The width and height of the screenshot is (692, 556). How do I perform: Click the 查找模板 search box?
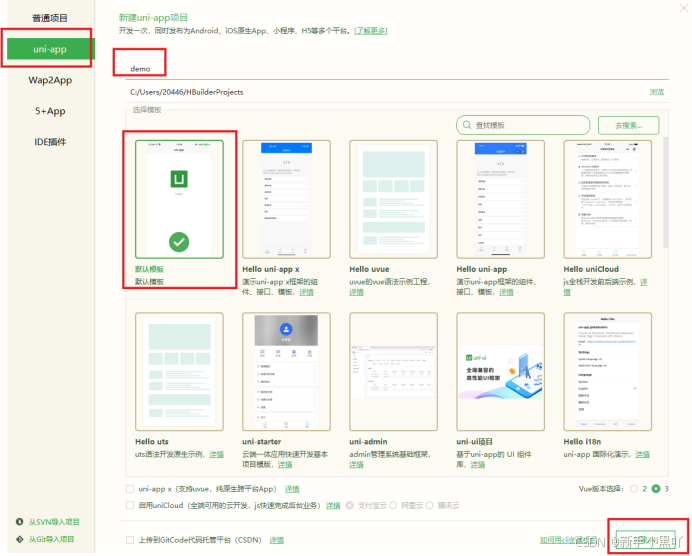click(523, 125)
